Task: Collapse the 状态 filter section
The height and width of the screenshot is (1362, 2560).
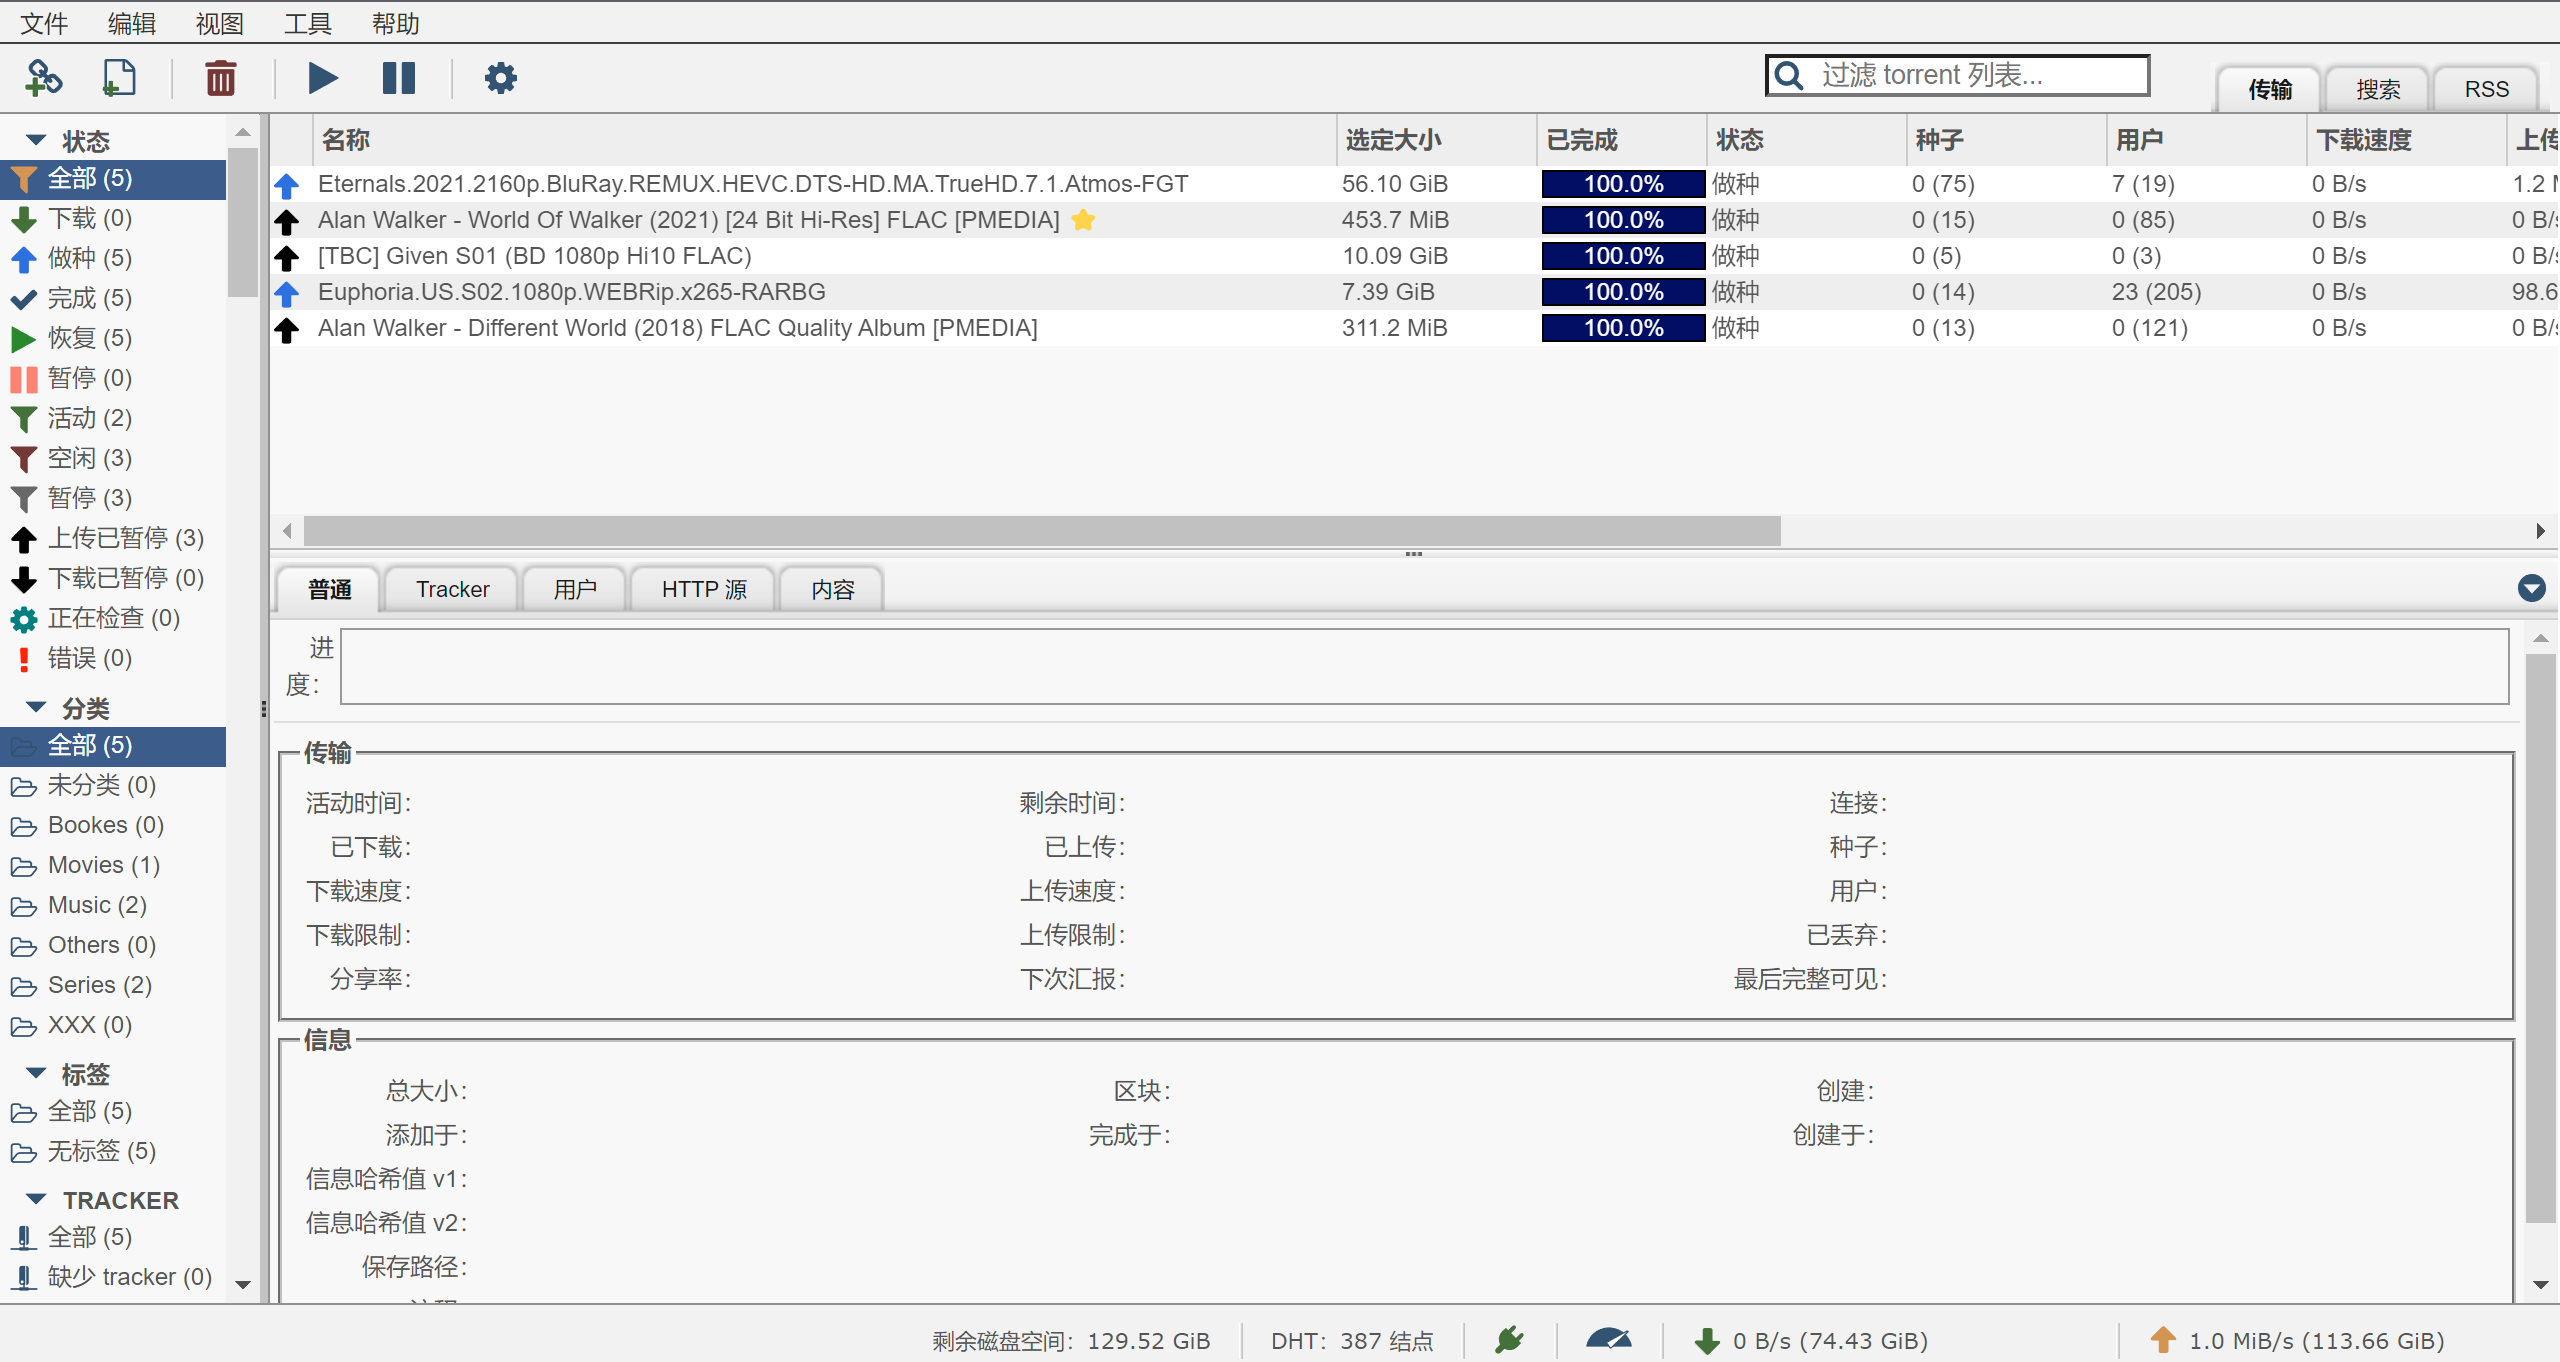Action: [37, 140]
